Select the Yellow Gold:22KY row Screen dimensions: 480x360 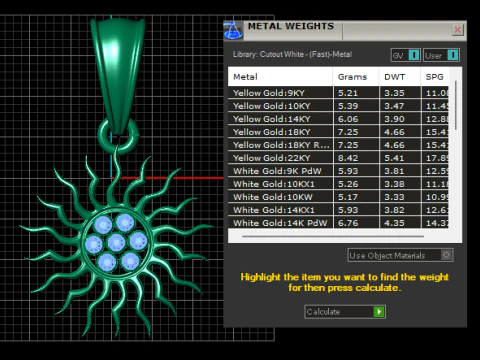pyautogui.click(x=338, y=158)
